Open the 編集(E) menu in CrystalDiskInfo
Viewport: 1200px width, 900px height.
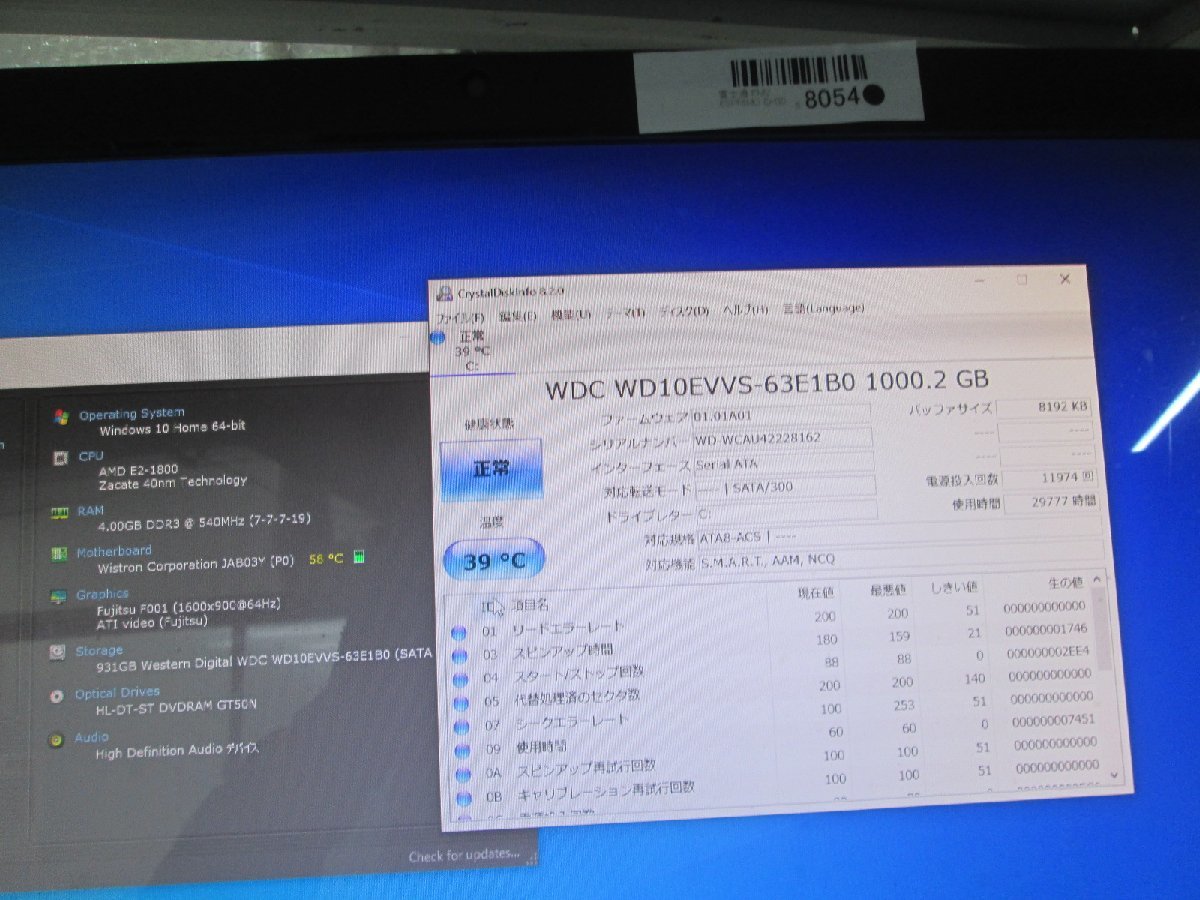coord(518,316)
